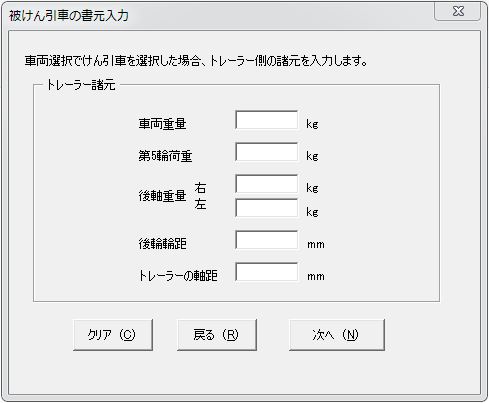Focus the トレーラーの軸距 text field

[x=266, y=272]
